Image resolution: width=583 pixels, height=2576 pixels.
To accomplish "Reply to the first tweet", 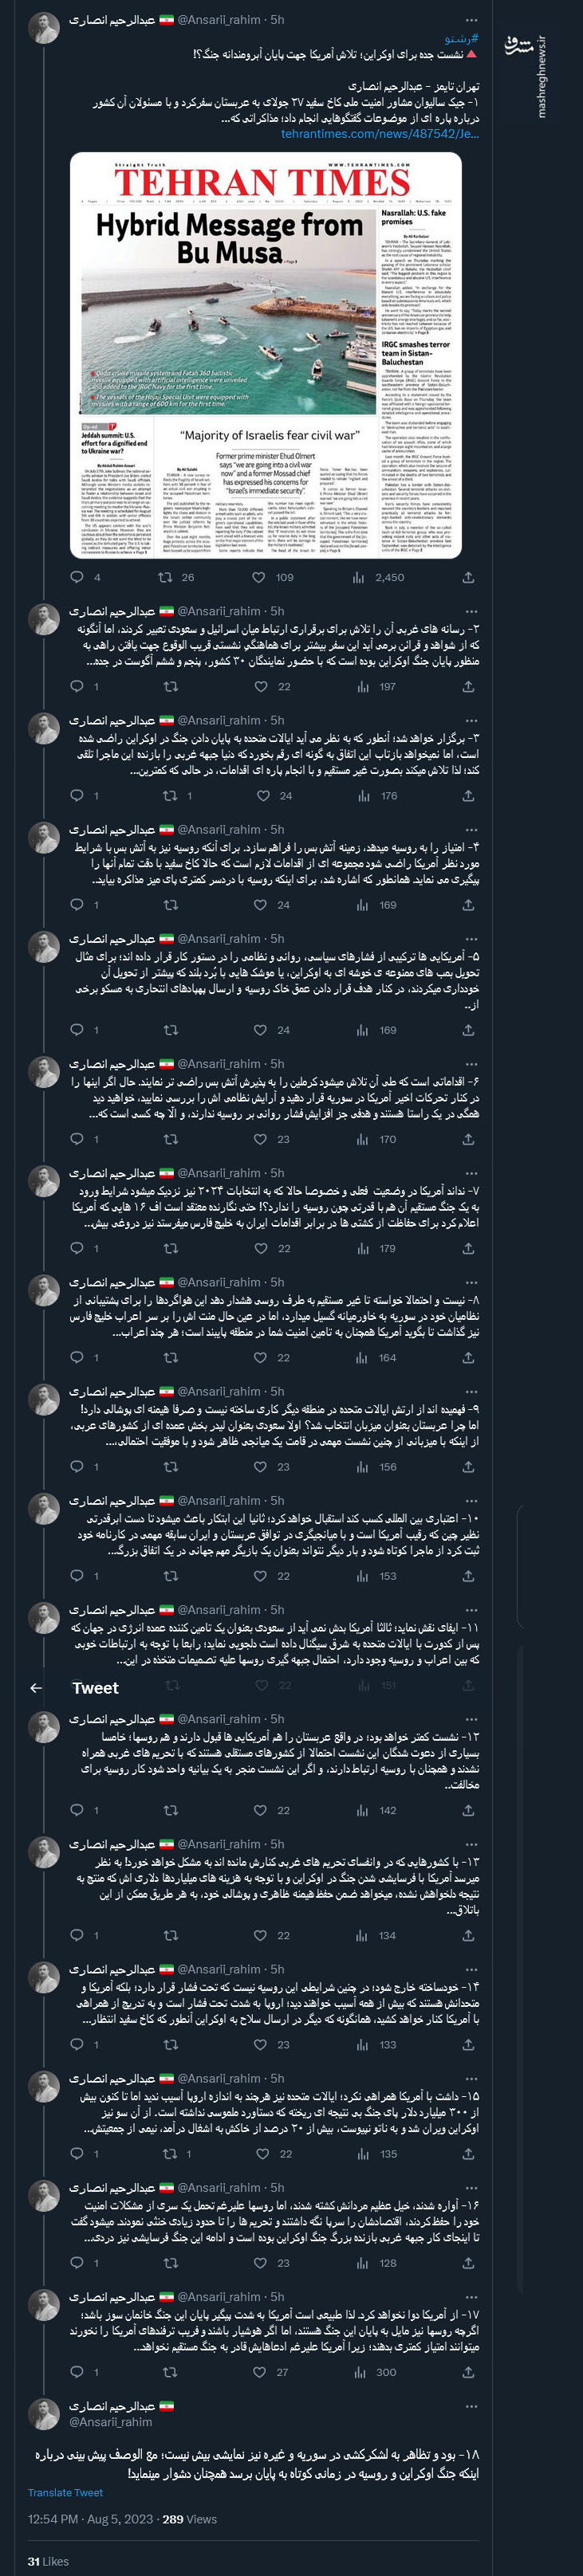I will [76, 577].
